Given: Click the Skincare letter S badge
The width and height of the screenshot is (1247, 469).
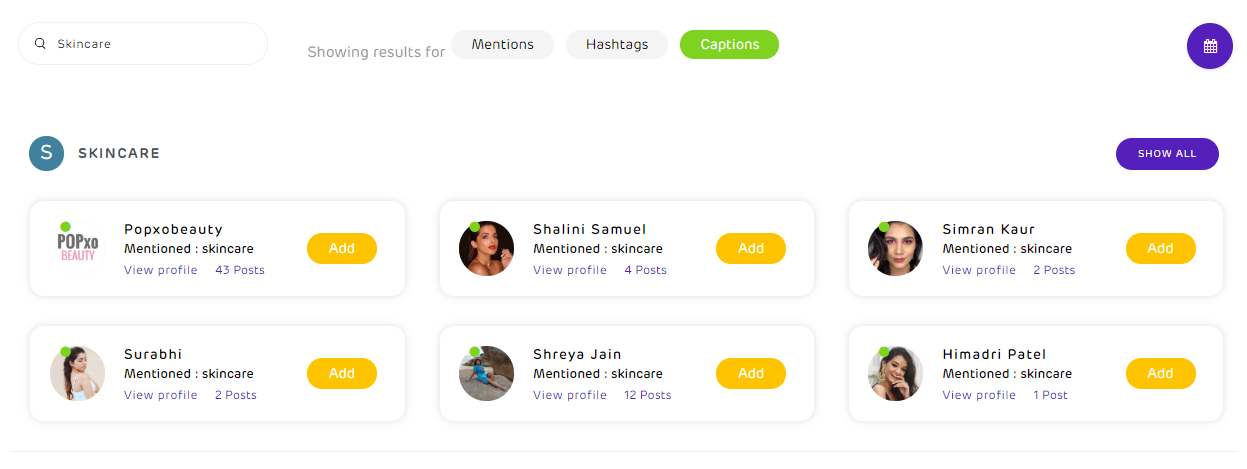Looking at the screenshot, I should [x=46, y=153].
